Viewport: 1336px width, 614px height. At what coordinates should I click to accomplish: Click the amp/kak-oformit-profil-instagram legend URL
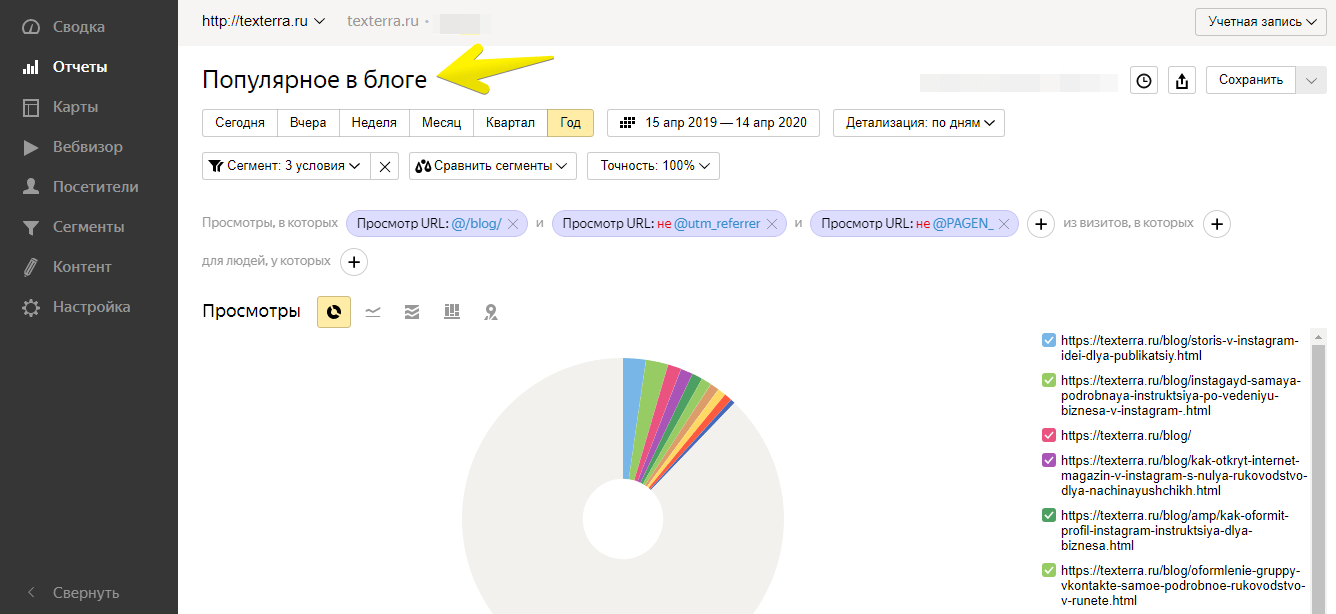pyautogui.click(x=1175, y=530)
